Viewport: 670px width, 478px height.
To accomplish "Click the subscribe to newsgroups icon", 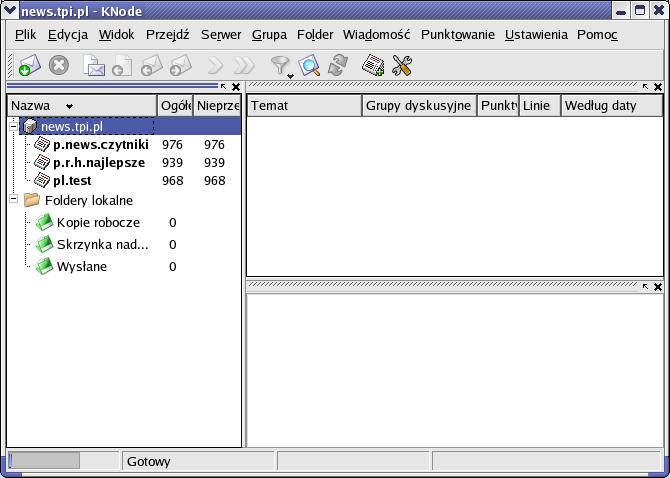I will pyautogui.click(x=373, y=66).
